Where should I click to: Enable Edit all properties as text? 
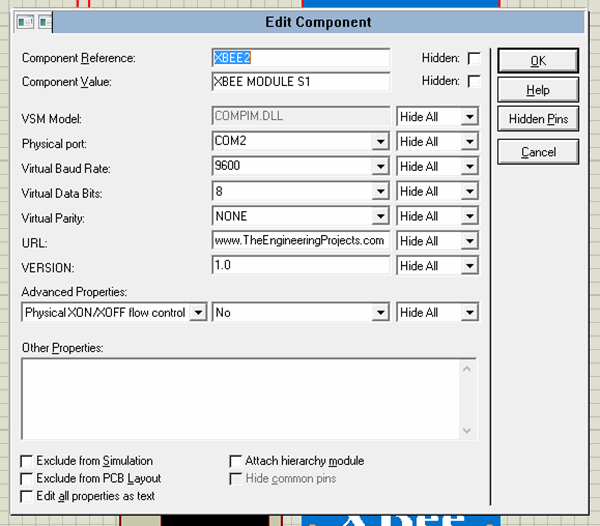click(27, 496)
